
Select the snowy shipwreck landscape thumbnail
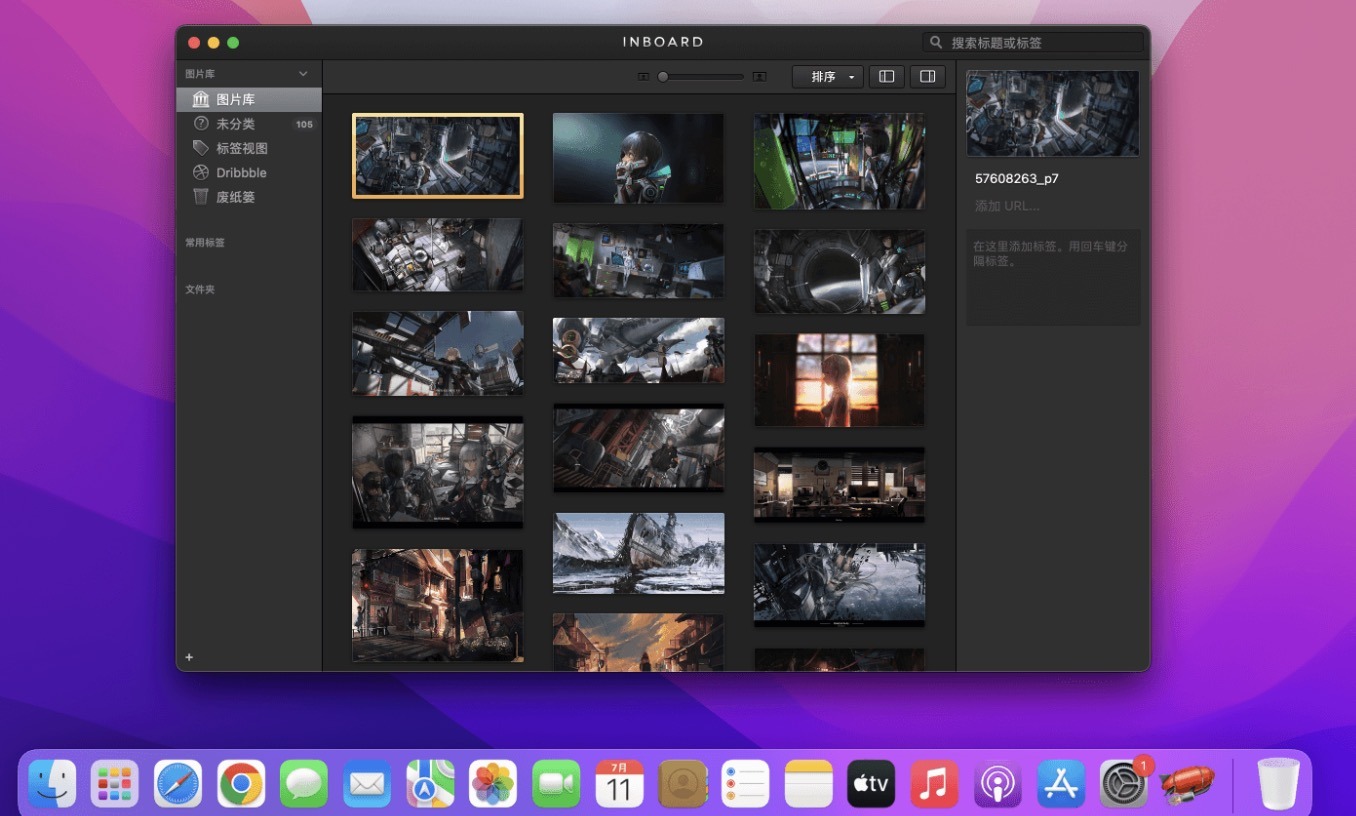pos(638,554)
